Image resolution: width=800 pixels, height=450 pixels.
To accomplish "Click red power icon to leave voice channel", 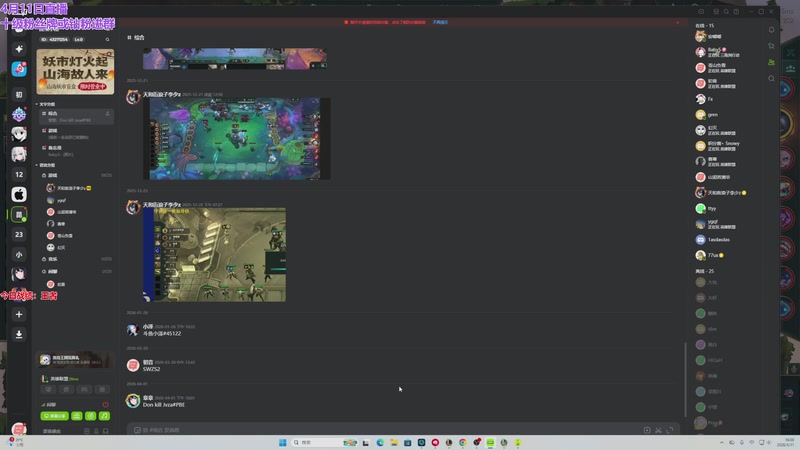I will tap(105, 405).
